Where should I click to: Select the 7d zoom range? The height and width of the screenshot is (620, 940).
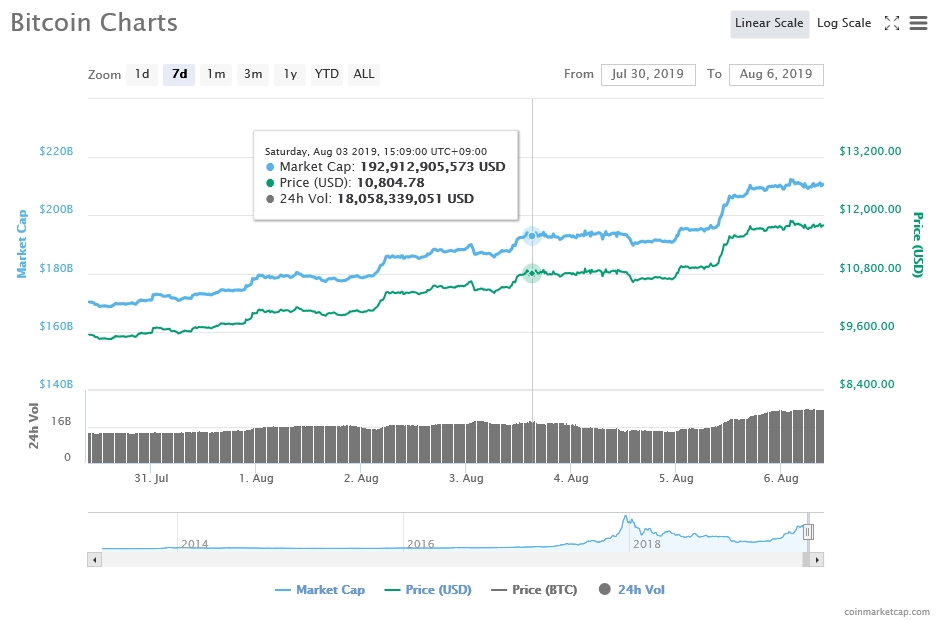coord(179,74)
